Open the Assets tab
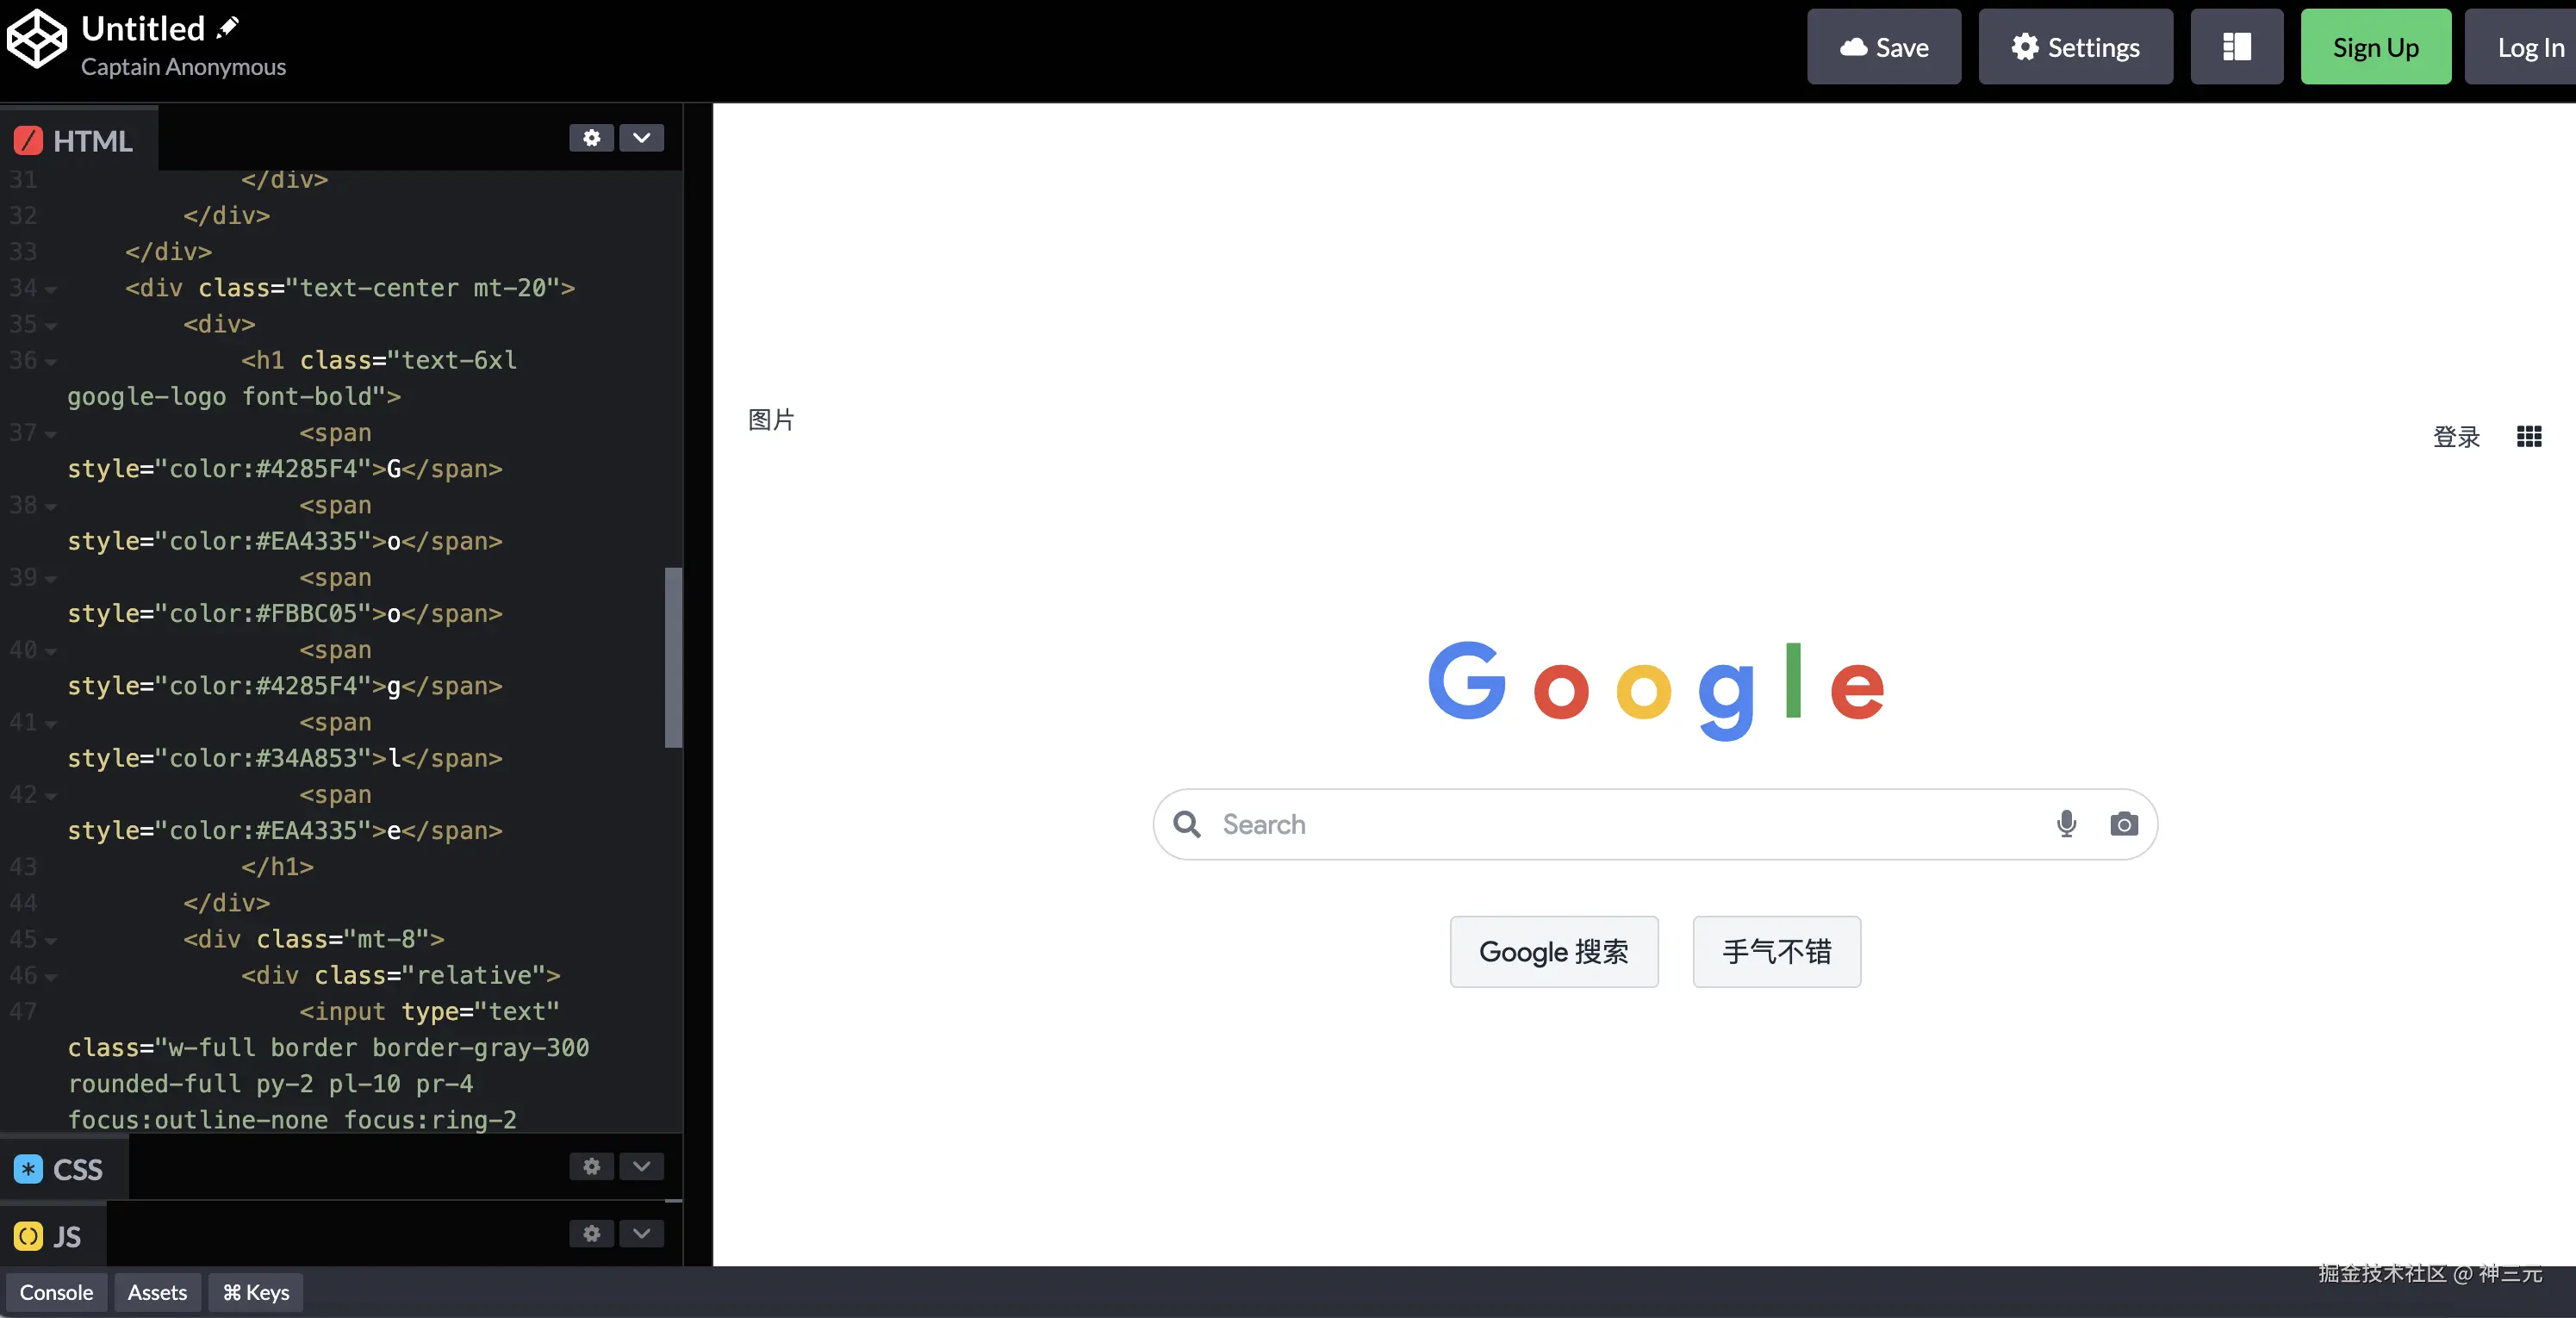The width and height of the screenshot is (2576, 1318). pyautogui.click(x=157, y=1292)
